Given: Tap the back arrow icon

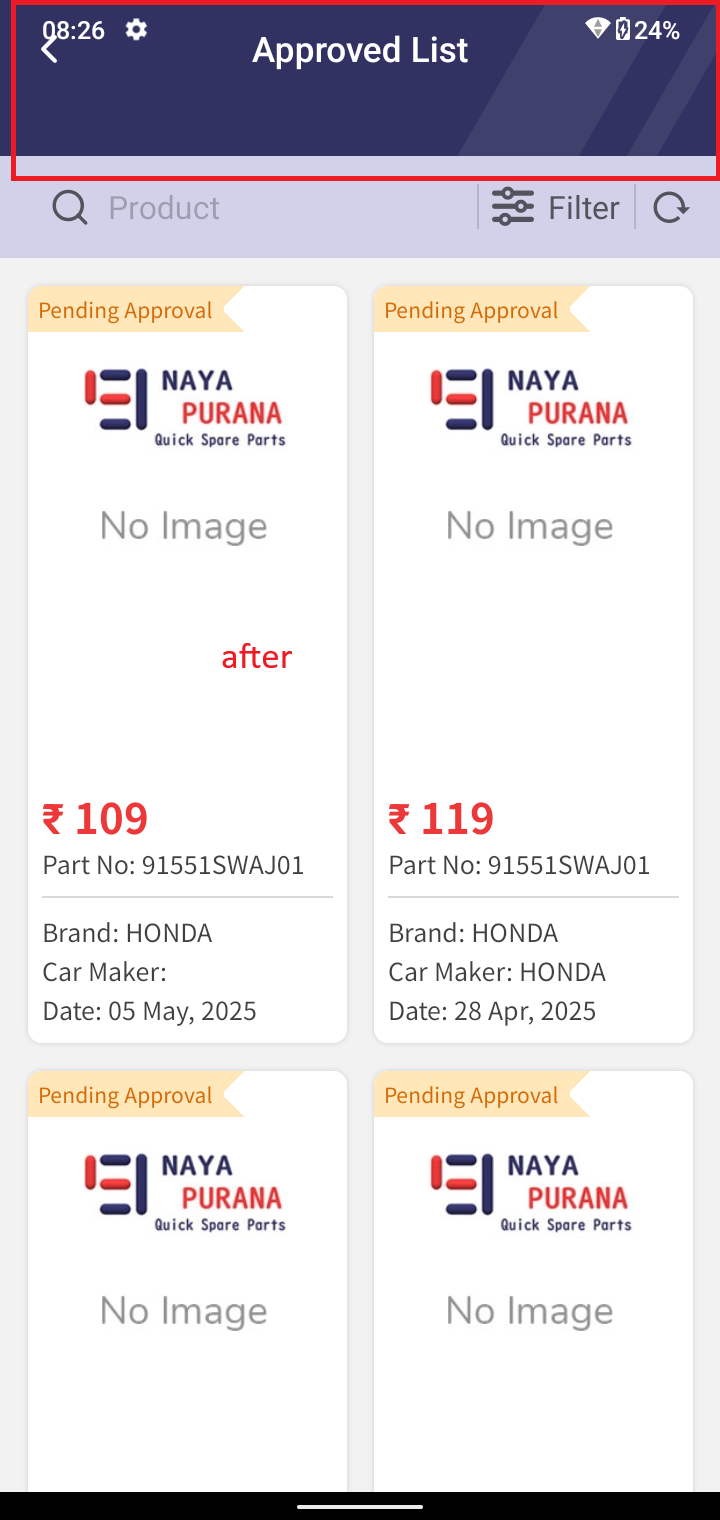Looking at the screenshot, I should pyautogui.click(x=49, y=49).
